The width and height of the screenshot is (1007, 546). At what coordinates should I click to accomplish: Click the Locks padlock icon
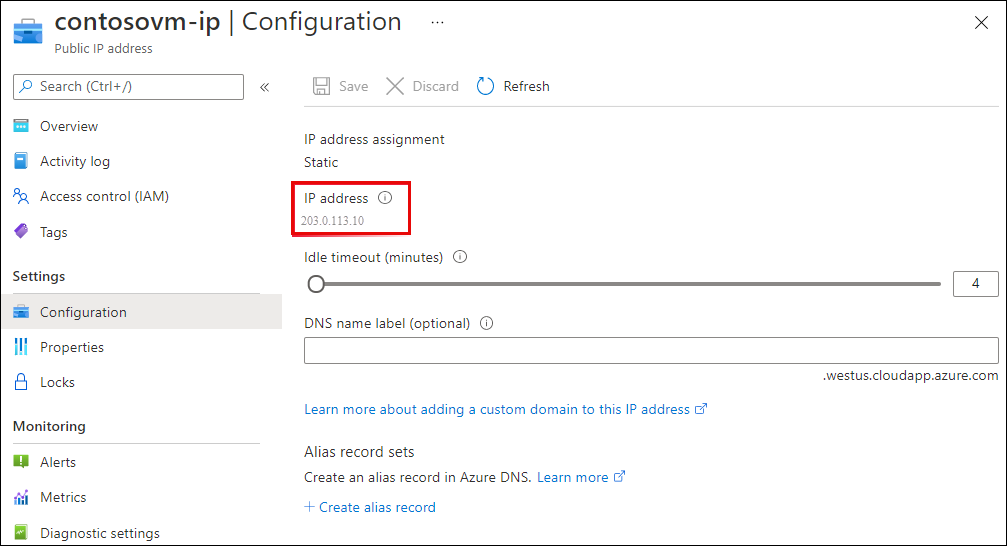[21, 382]
